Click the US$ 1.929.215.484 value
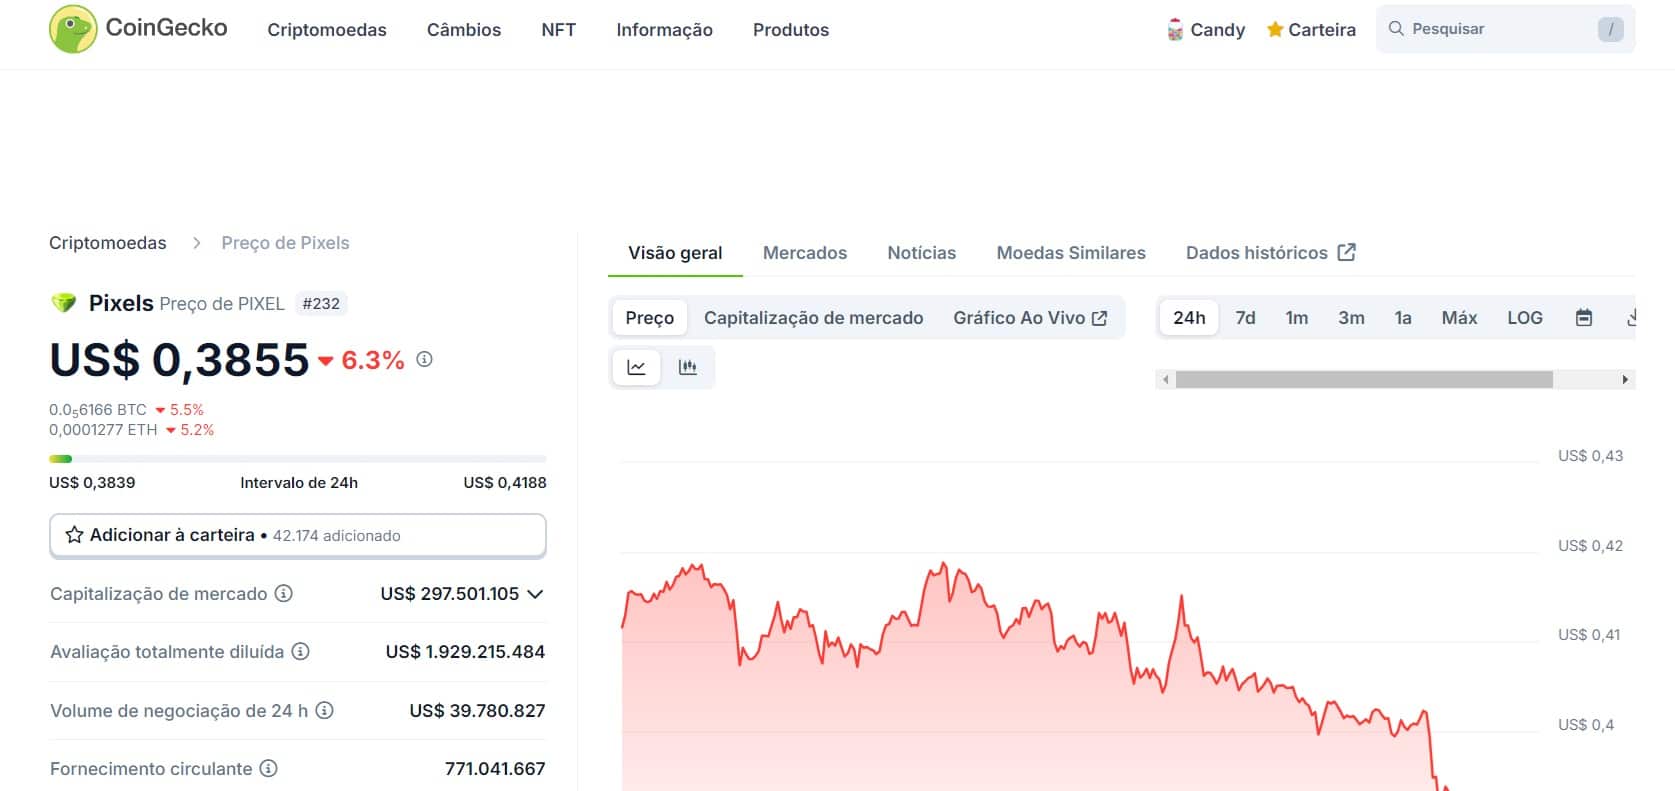The image size is (1675, 791). [x=465, y=652]
